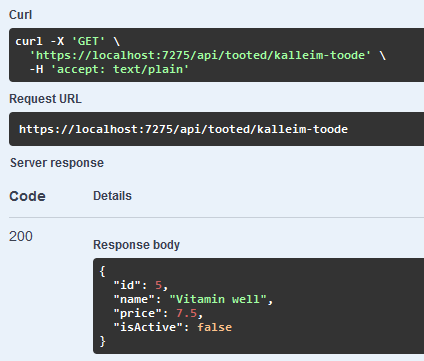
Task: Click the Curl section label
Action: 20,15
